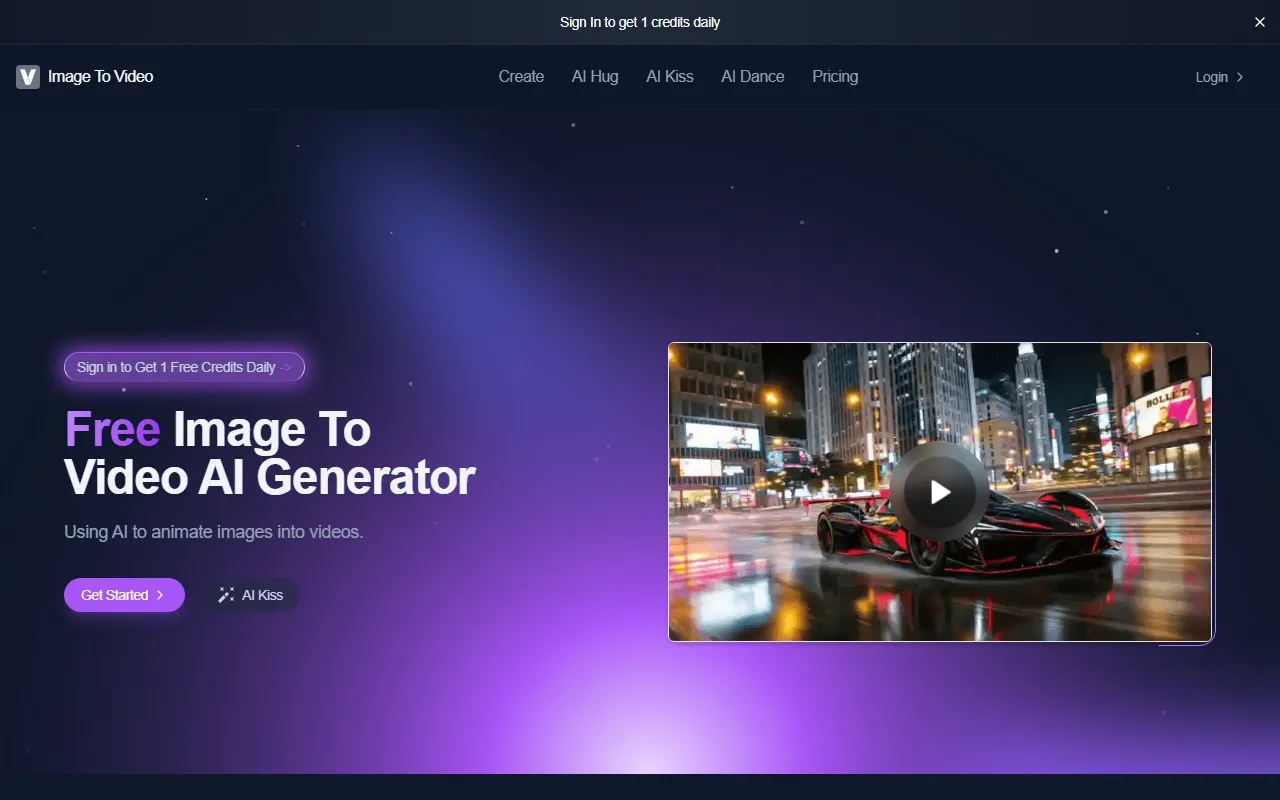
Task: Click the AI Kiss button beside Get Started
Action: coord(252,595)
